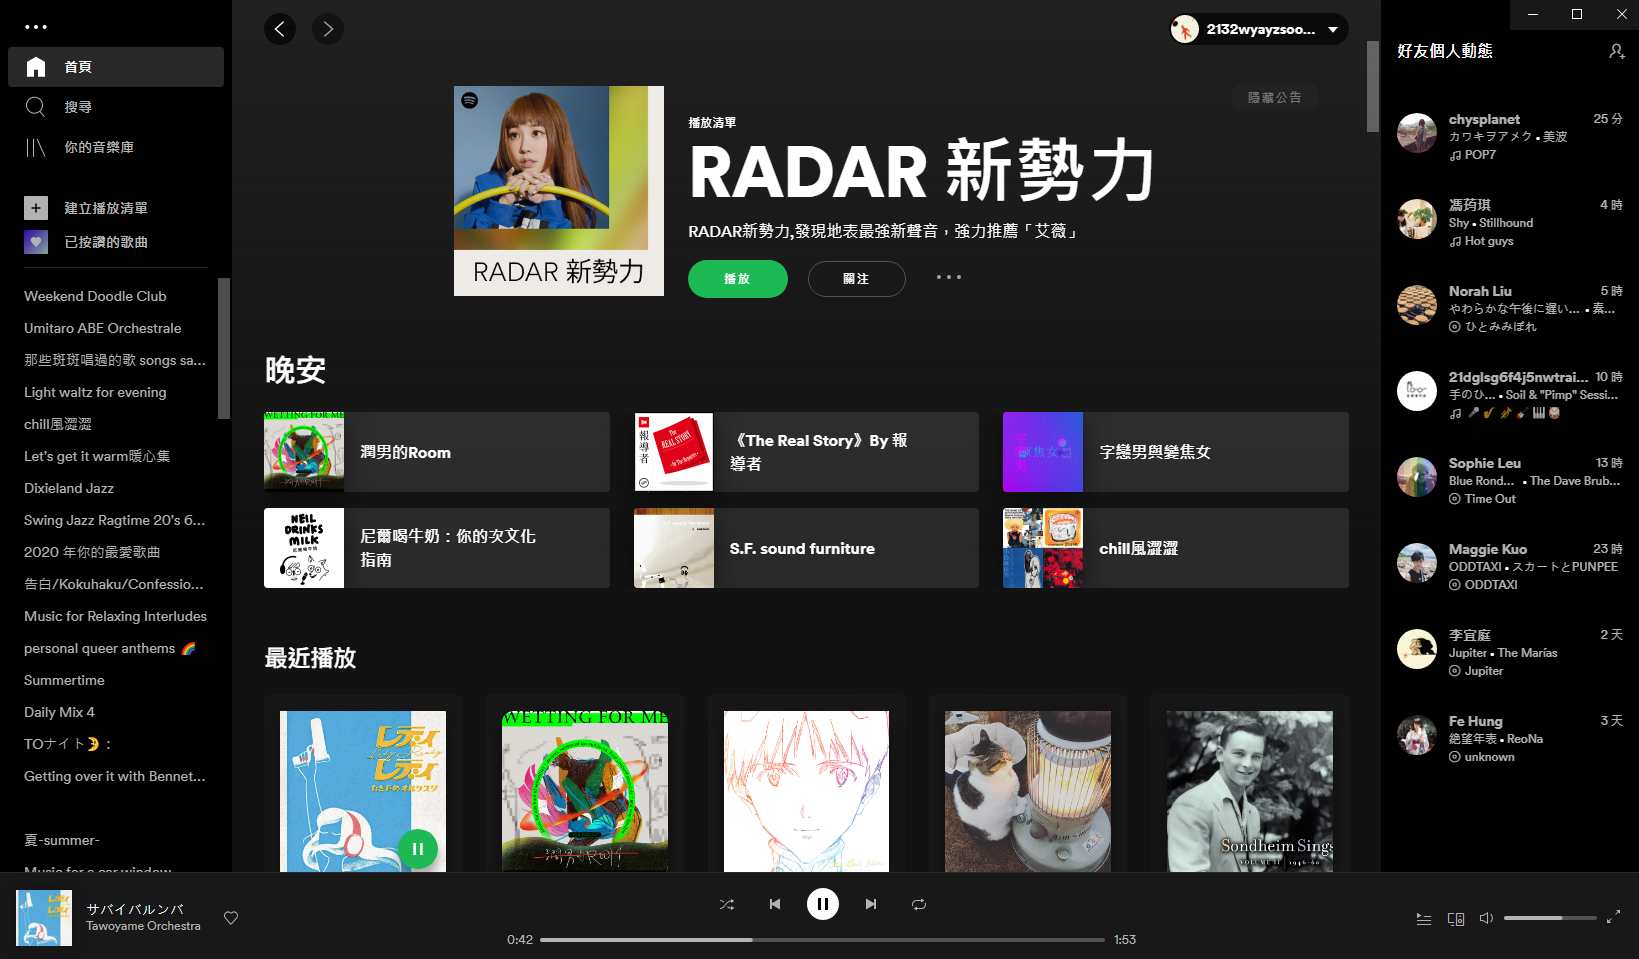This screenshot has height=959, width=1639.
Task: Click the green 播放 button
Action: point(738,279)
